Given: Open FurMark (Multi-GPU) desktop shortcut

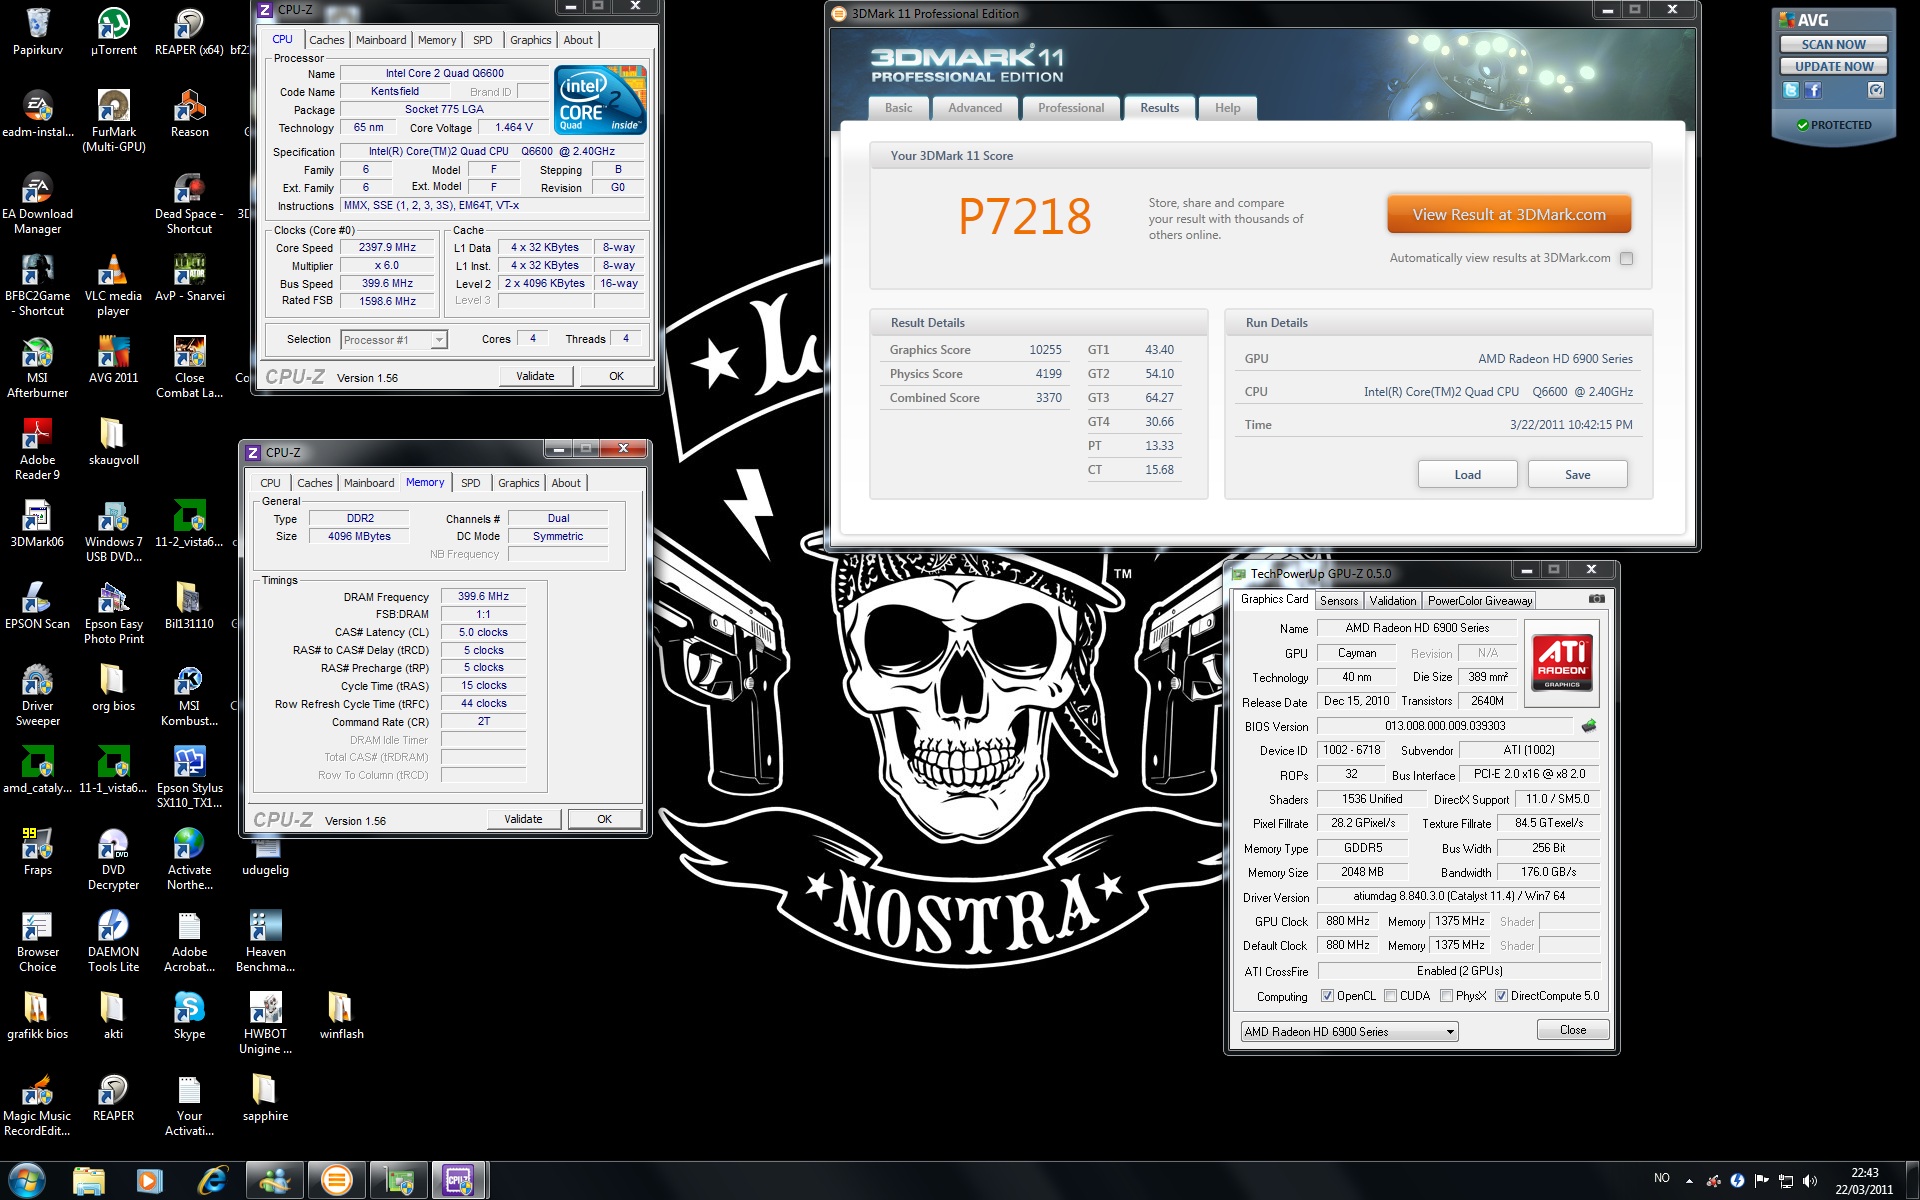Looking at the screenshot, I should (x=113, y=120).
